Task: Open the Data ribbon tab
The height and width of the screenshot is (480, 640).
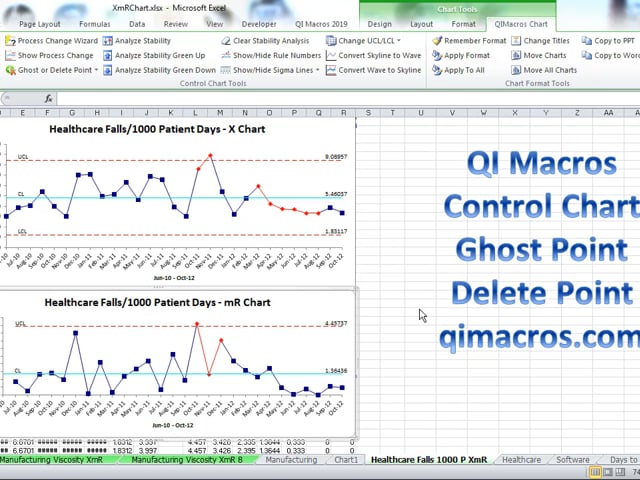Action: pos(137,24)
